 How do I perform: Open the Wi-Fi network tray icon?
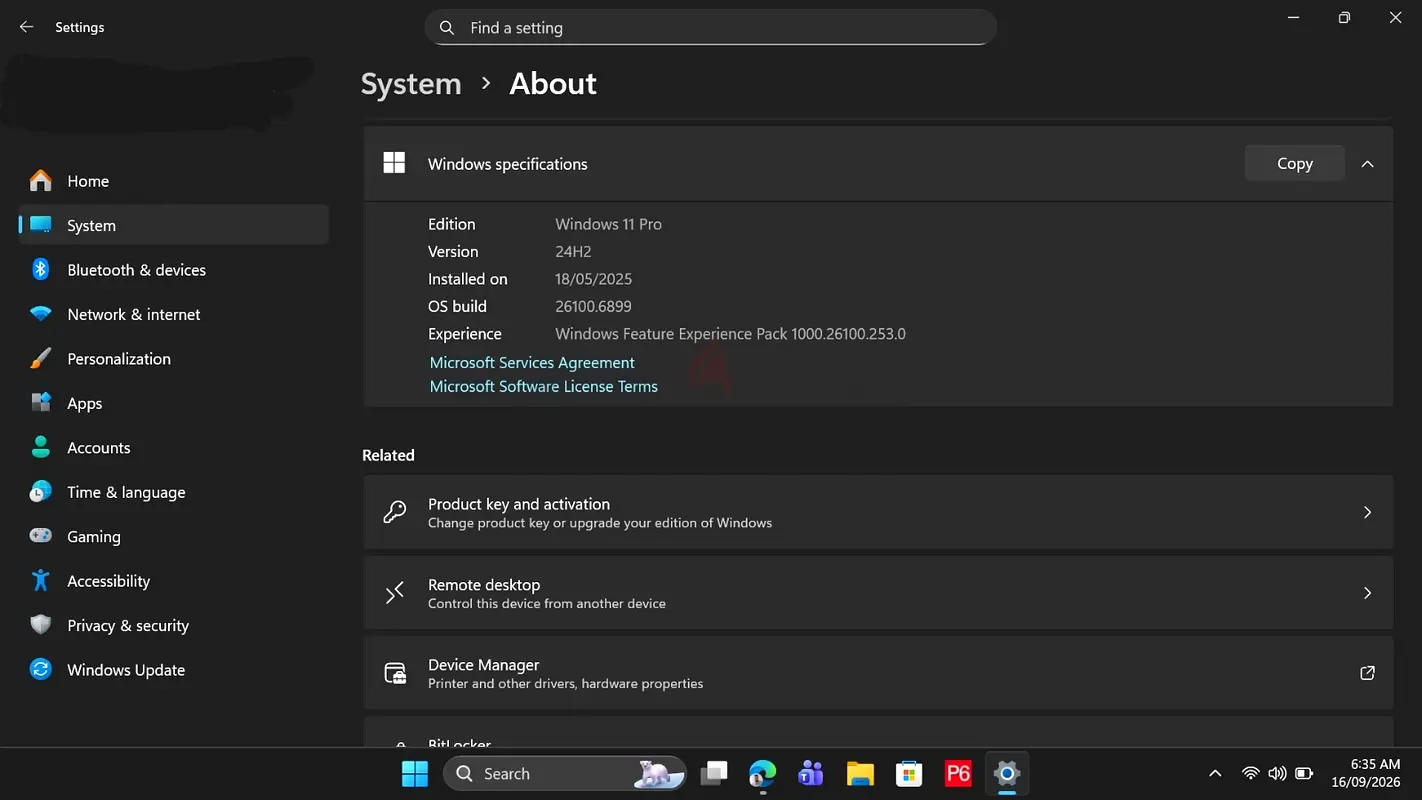click(x=1250, y=774)
